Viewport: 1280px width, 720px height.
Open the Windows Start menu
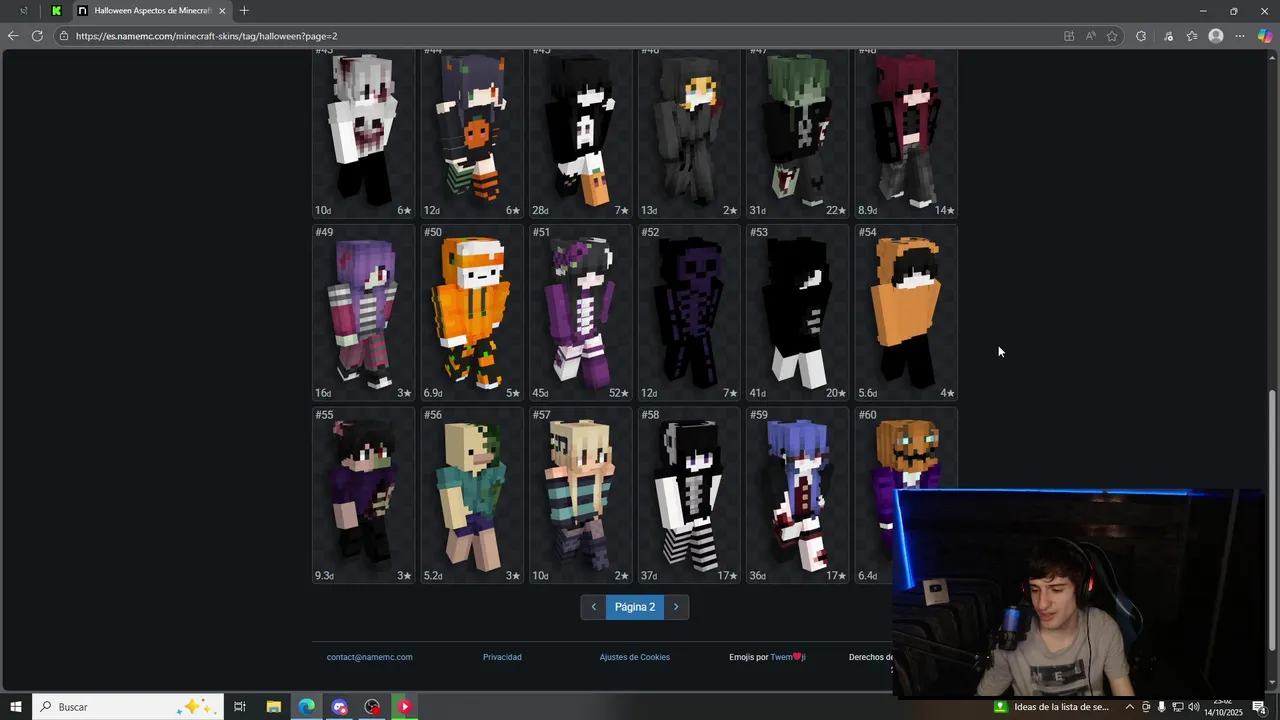(15, 707)
